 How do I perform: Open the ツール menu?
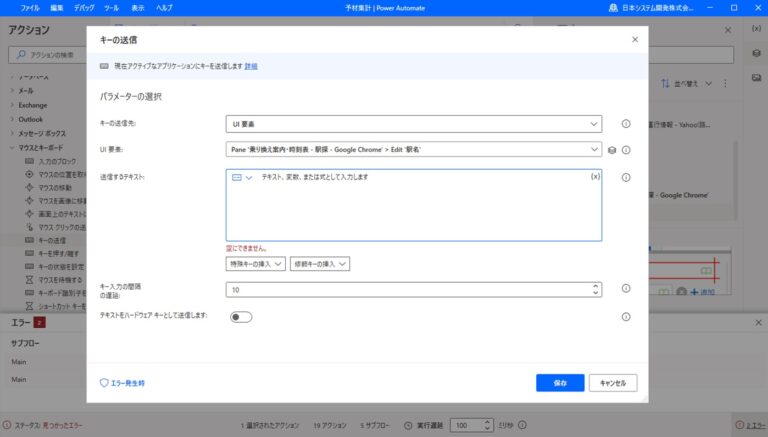pyautogui.click(x=111, y=8)
